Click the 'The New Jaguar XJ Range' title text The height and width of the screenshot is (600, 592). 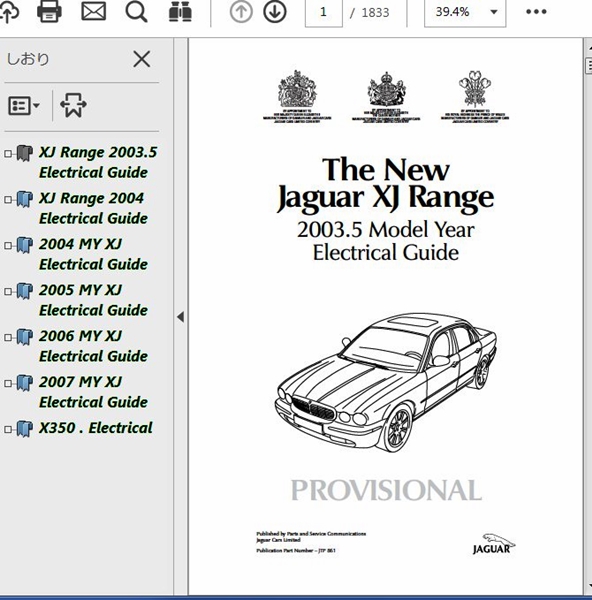click(386, 184)
